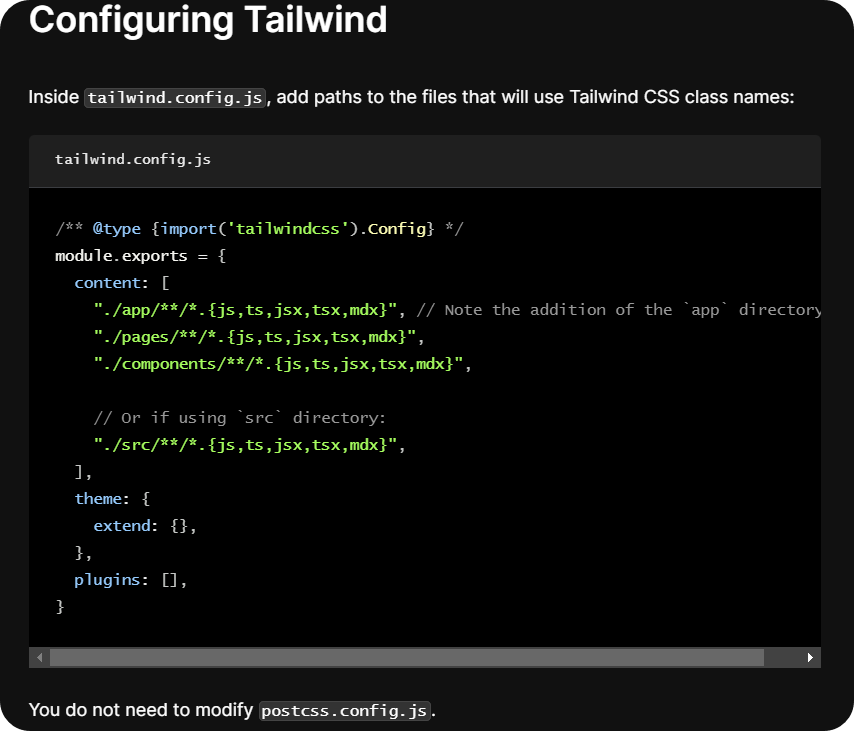Click the 'theme: {' line

[112, 499]
